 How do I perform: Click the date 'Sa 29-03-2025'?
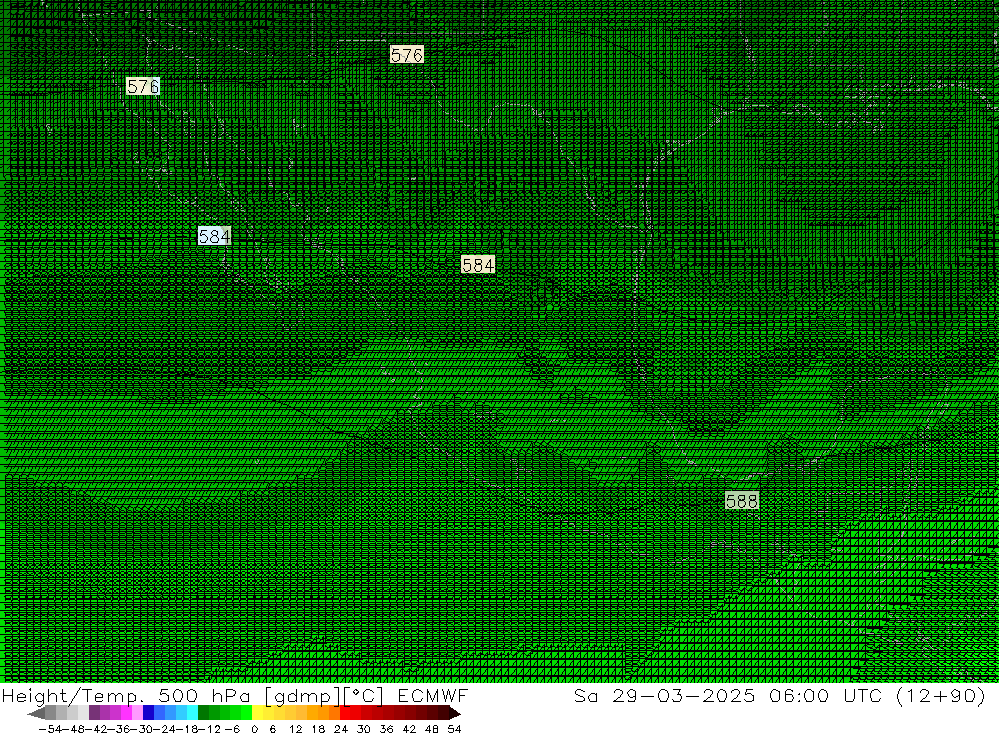(x=665, y=696)
